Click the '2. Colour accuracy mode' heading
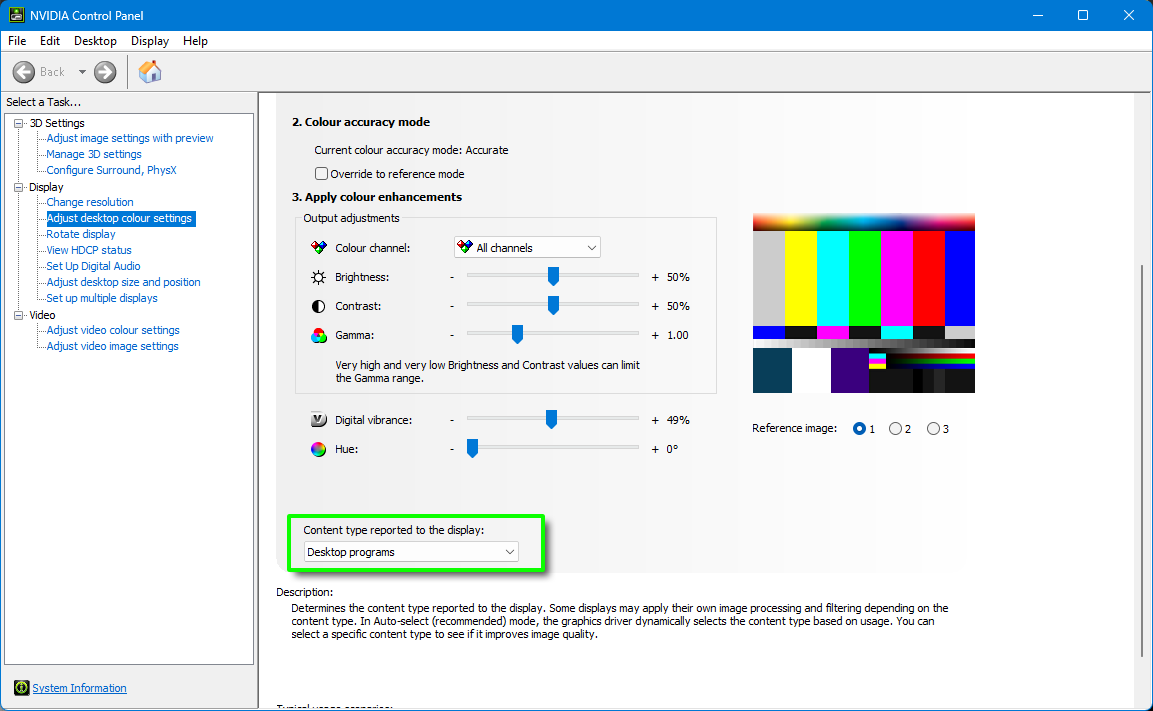The image size is (1153, 711). tap(361, 122)
